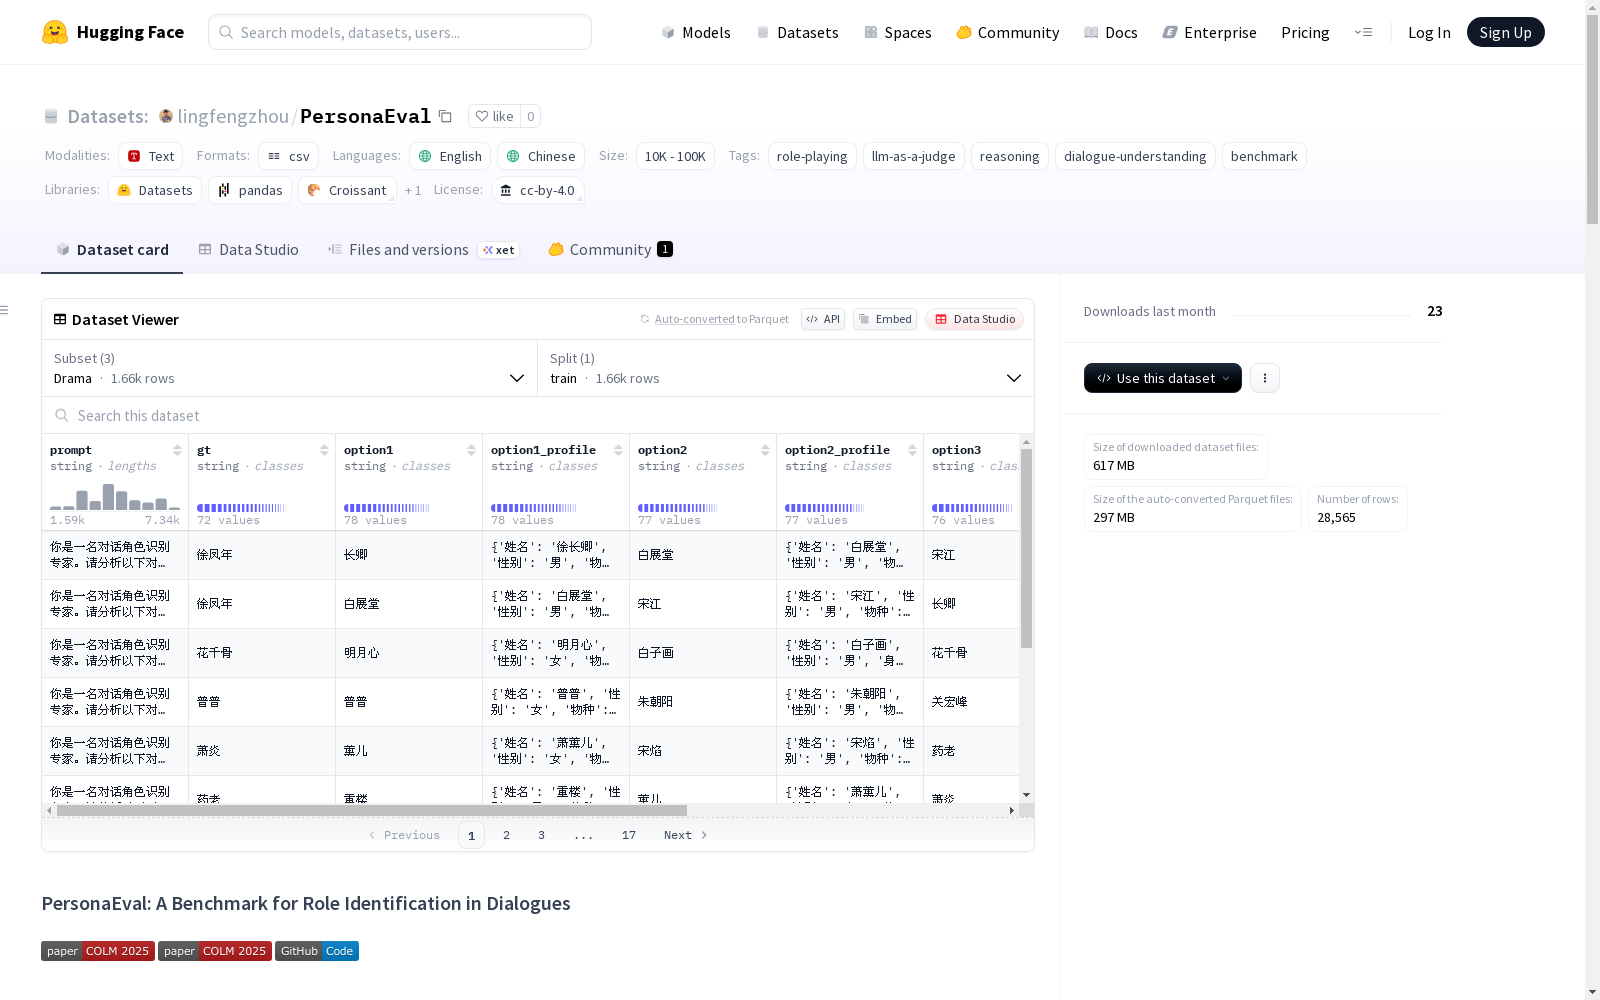
Task: Open the Datasets menu
Action: [797, 32]
